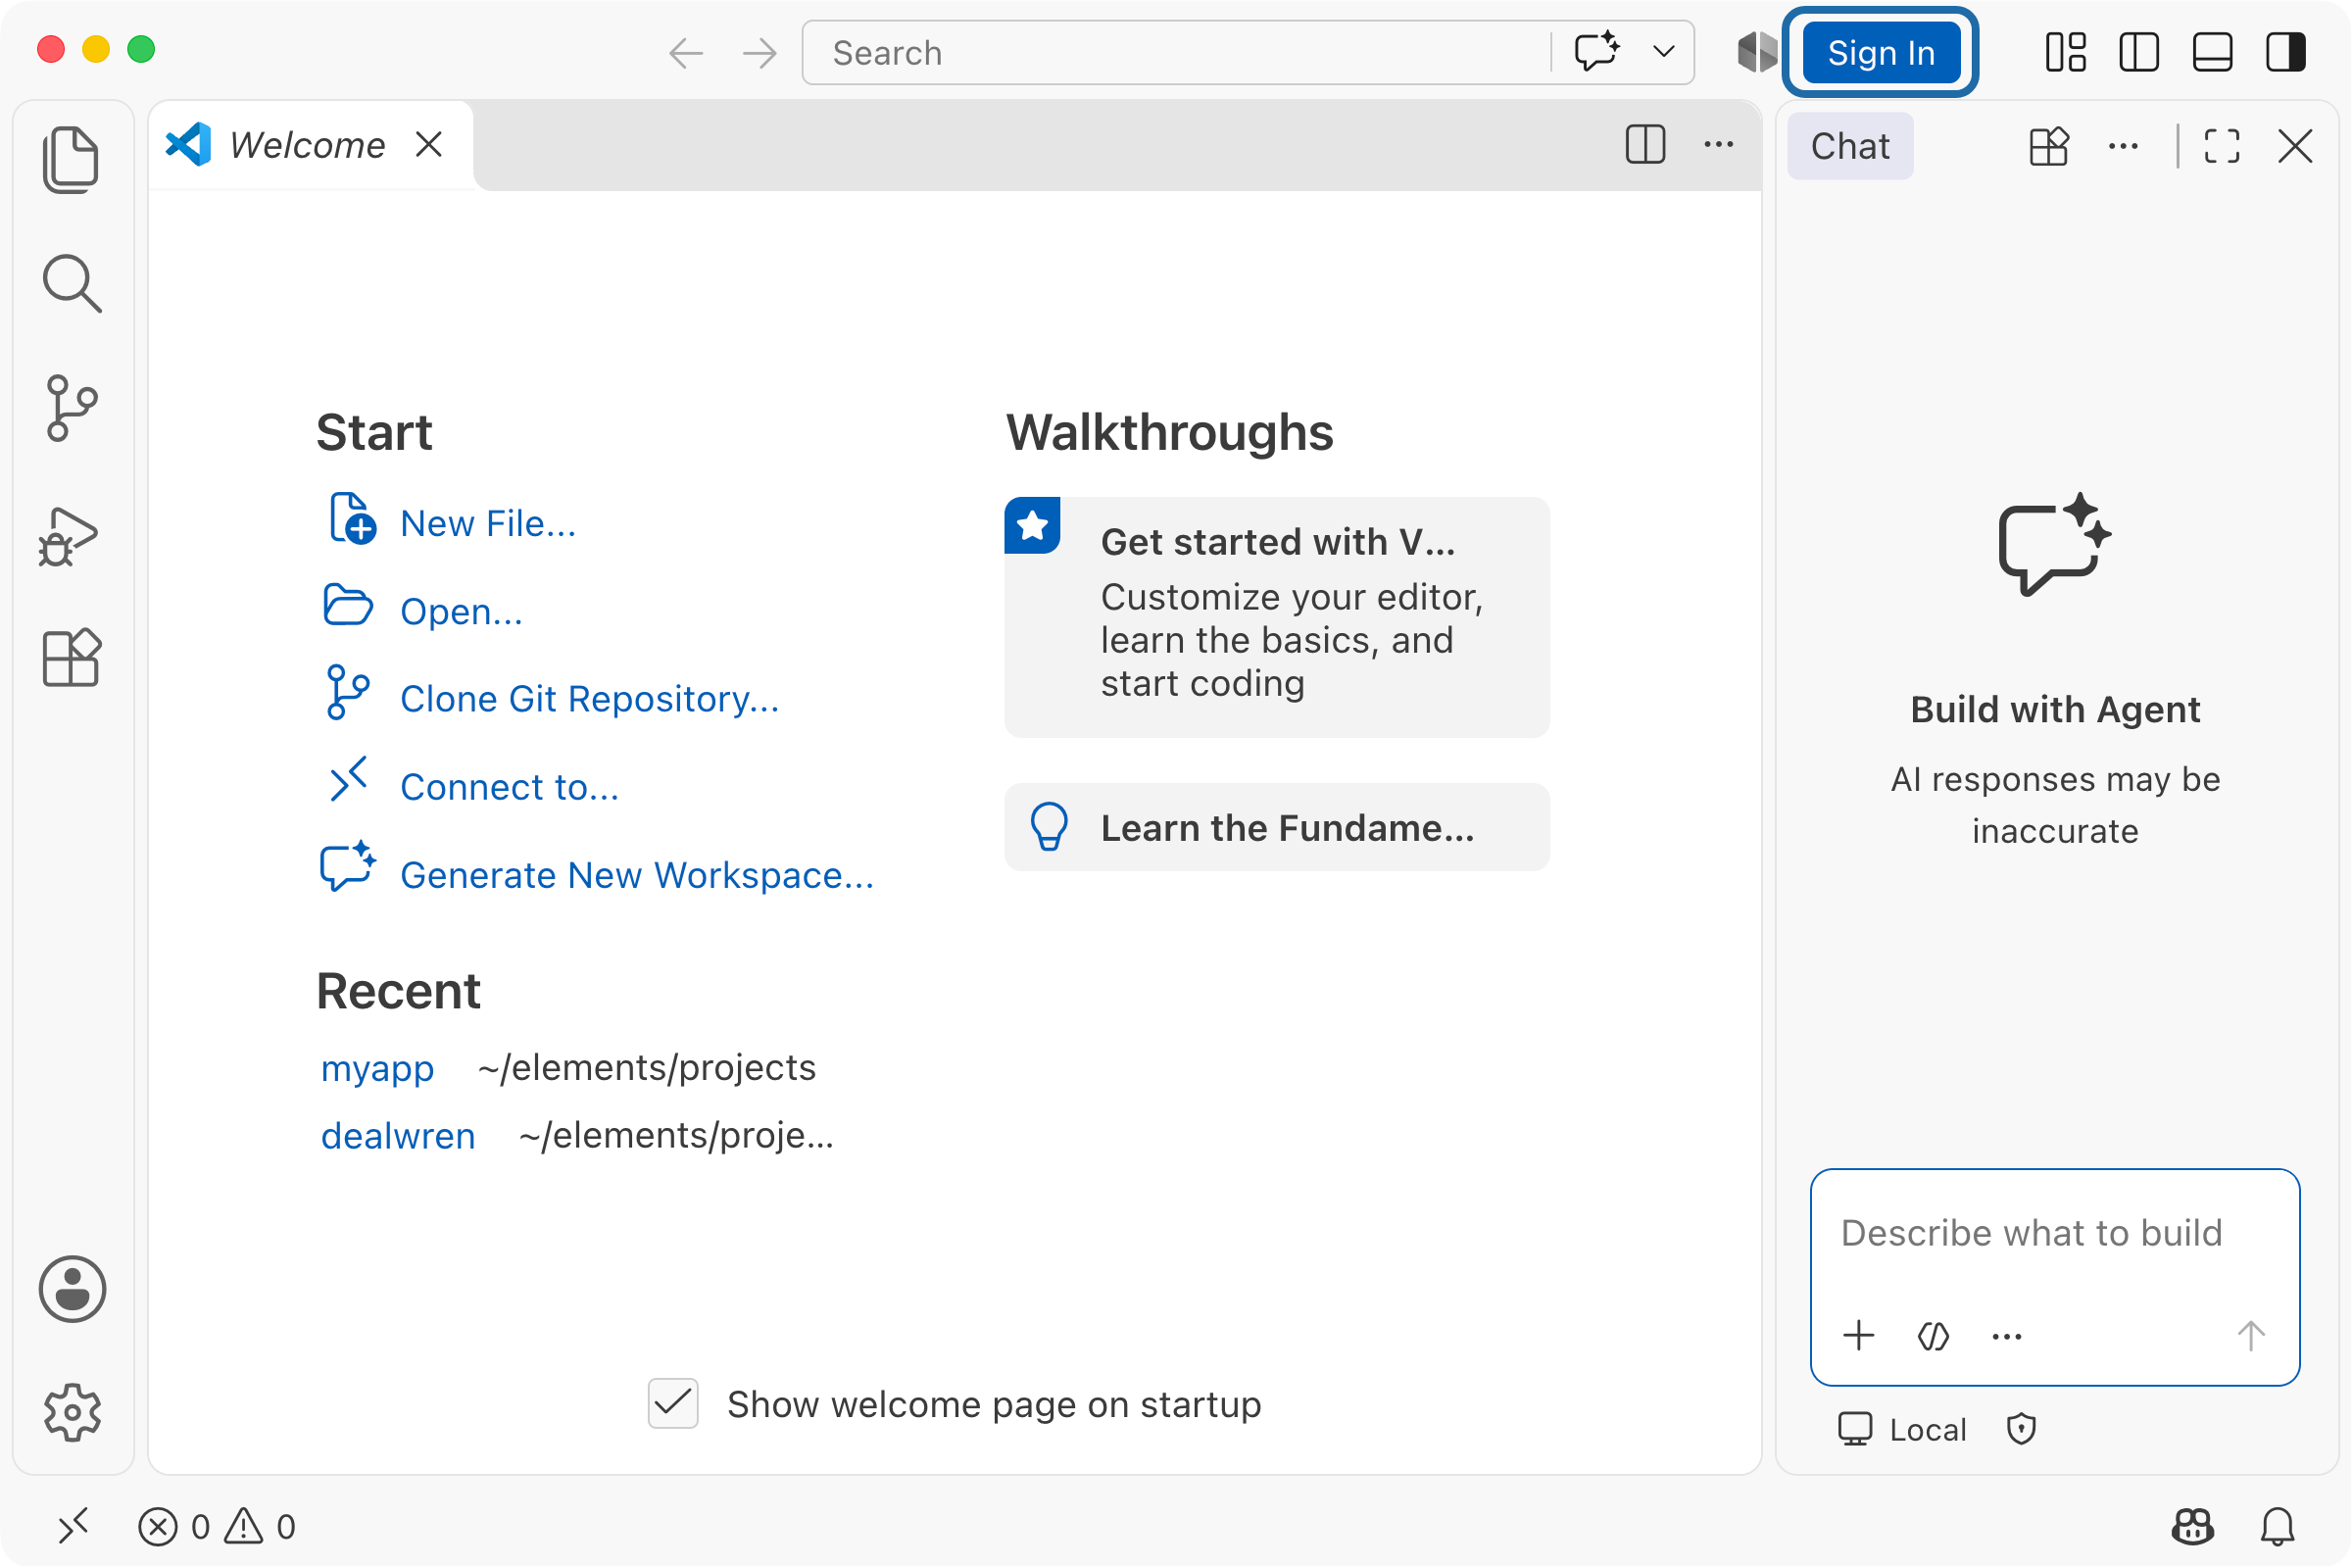Open the recent project dealwren
2352x1568 pixels.
tap(398, 1136)
